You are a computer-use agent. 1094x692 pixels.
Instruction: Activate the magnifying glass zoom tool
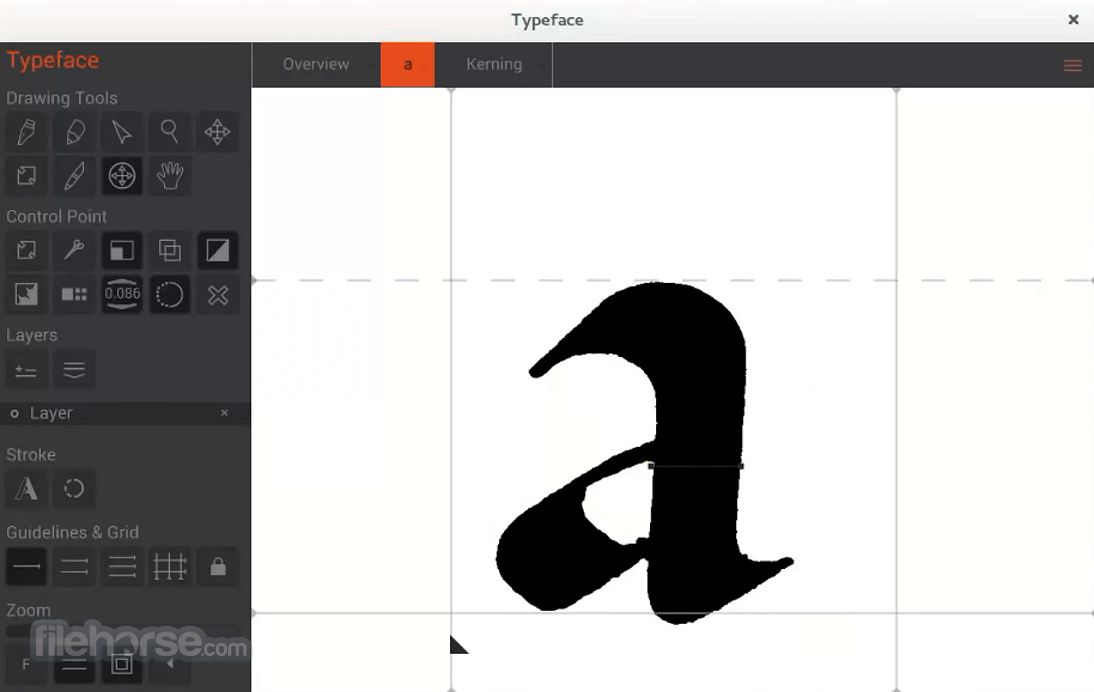170,132
